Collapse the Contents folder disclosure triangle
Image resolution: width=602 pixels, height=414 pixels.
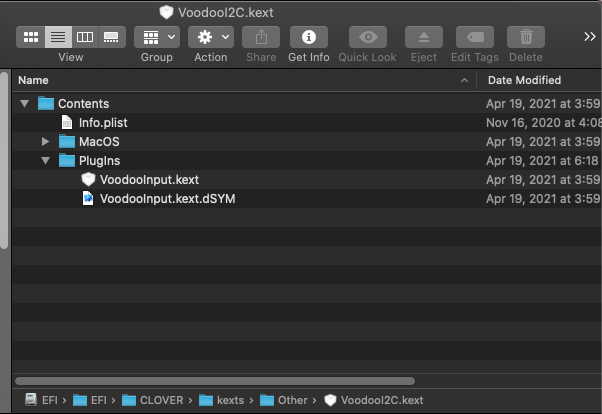[x=25, y=103]
